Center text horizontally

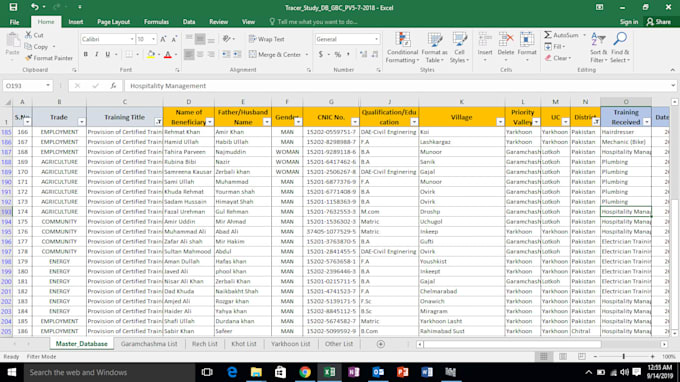click(200, 54)
